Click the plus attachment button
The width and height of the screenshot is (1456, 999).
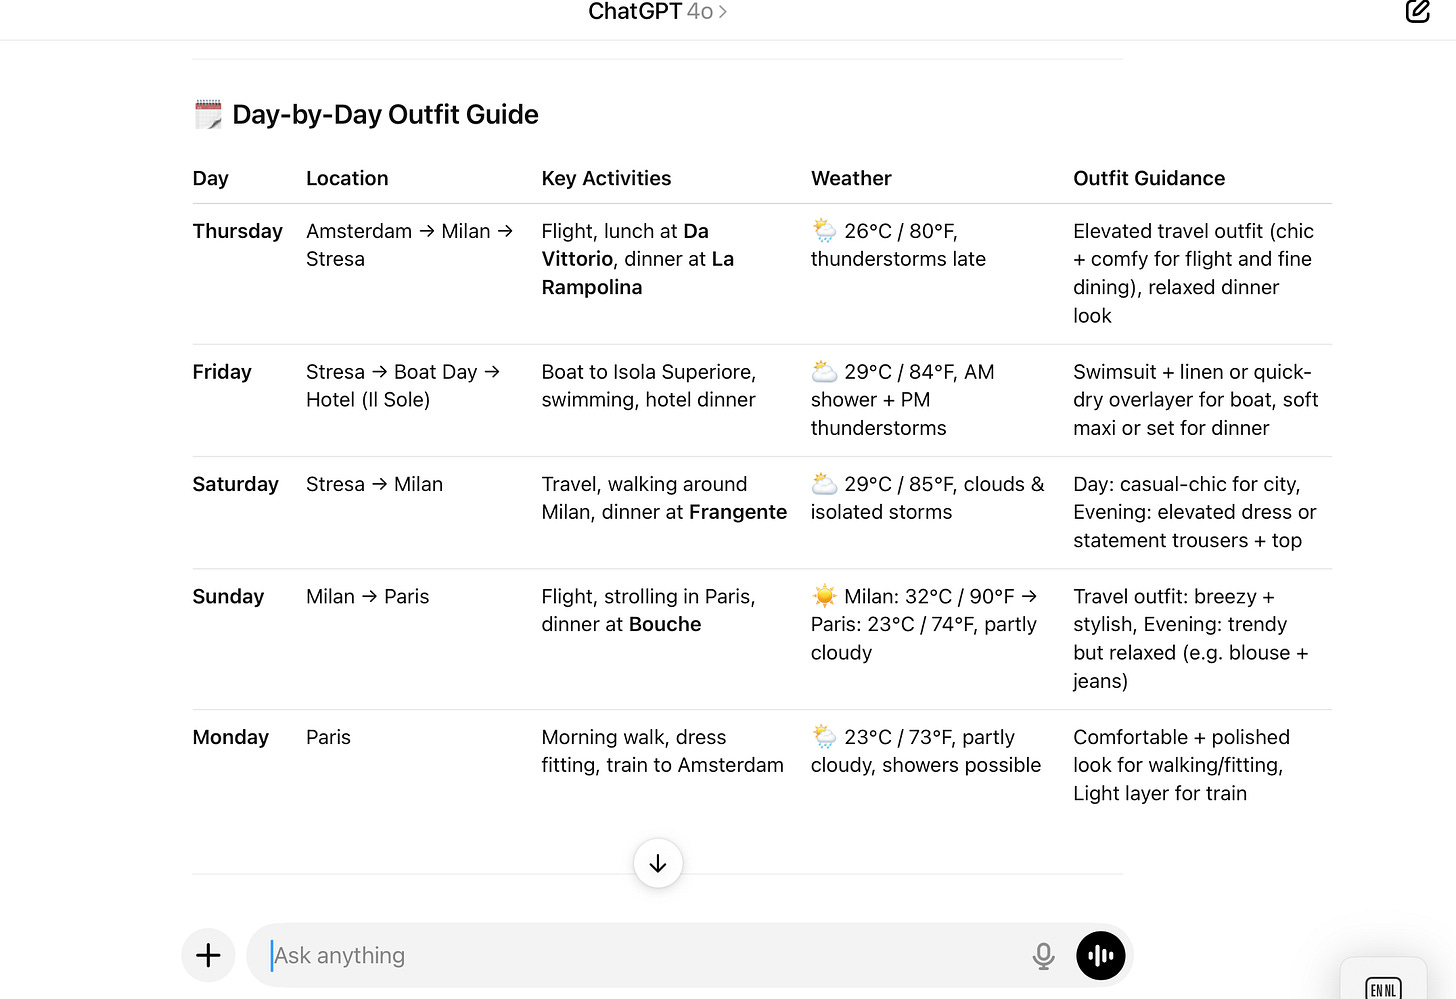(208, 955)
